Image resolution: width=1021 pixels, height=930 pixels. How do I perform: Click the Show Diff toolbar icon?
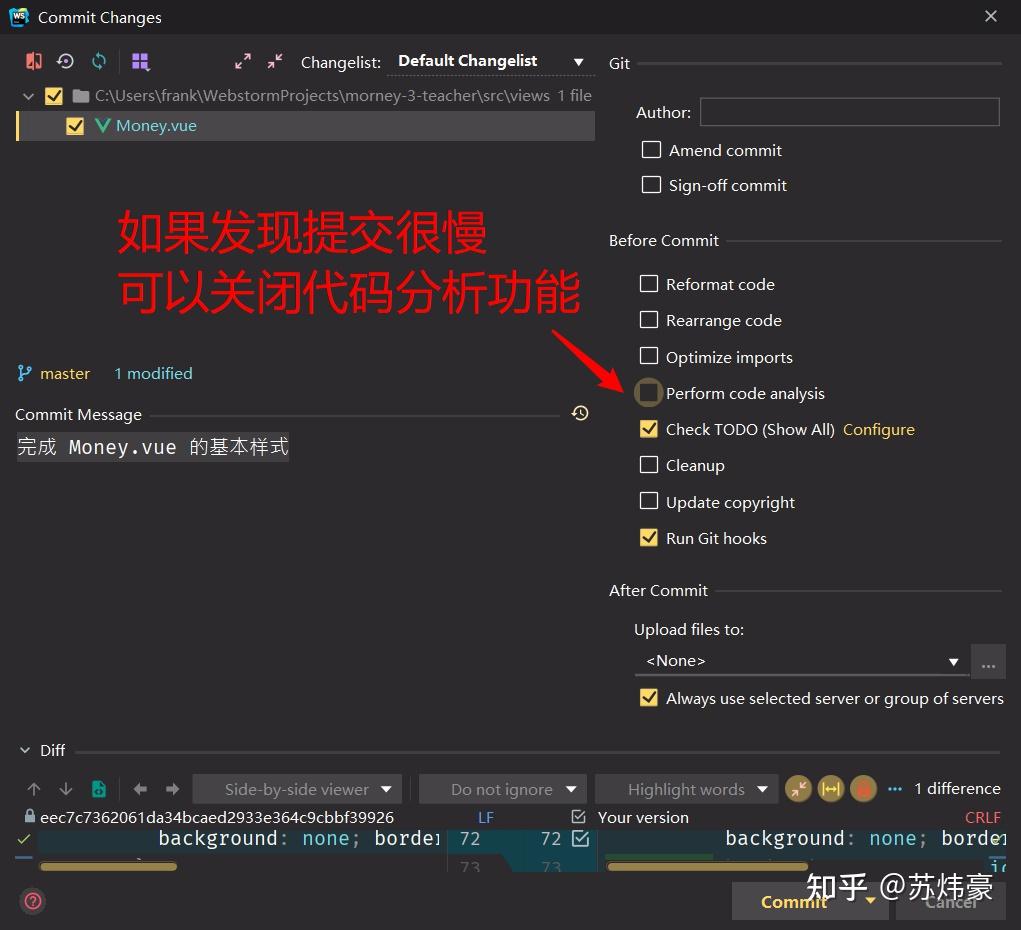(33, 61)
